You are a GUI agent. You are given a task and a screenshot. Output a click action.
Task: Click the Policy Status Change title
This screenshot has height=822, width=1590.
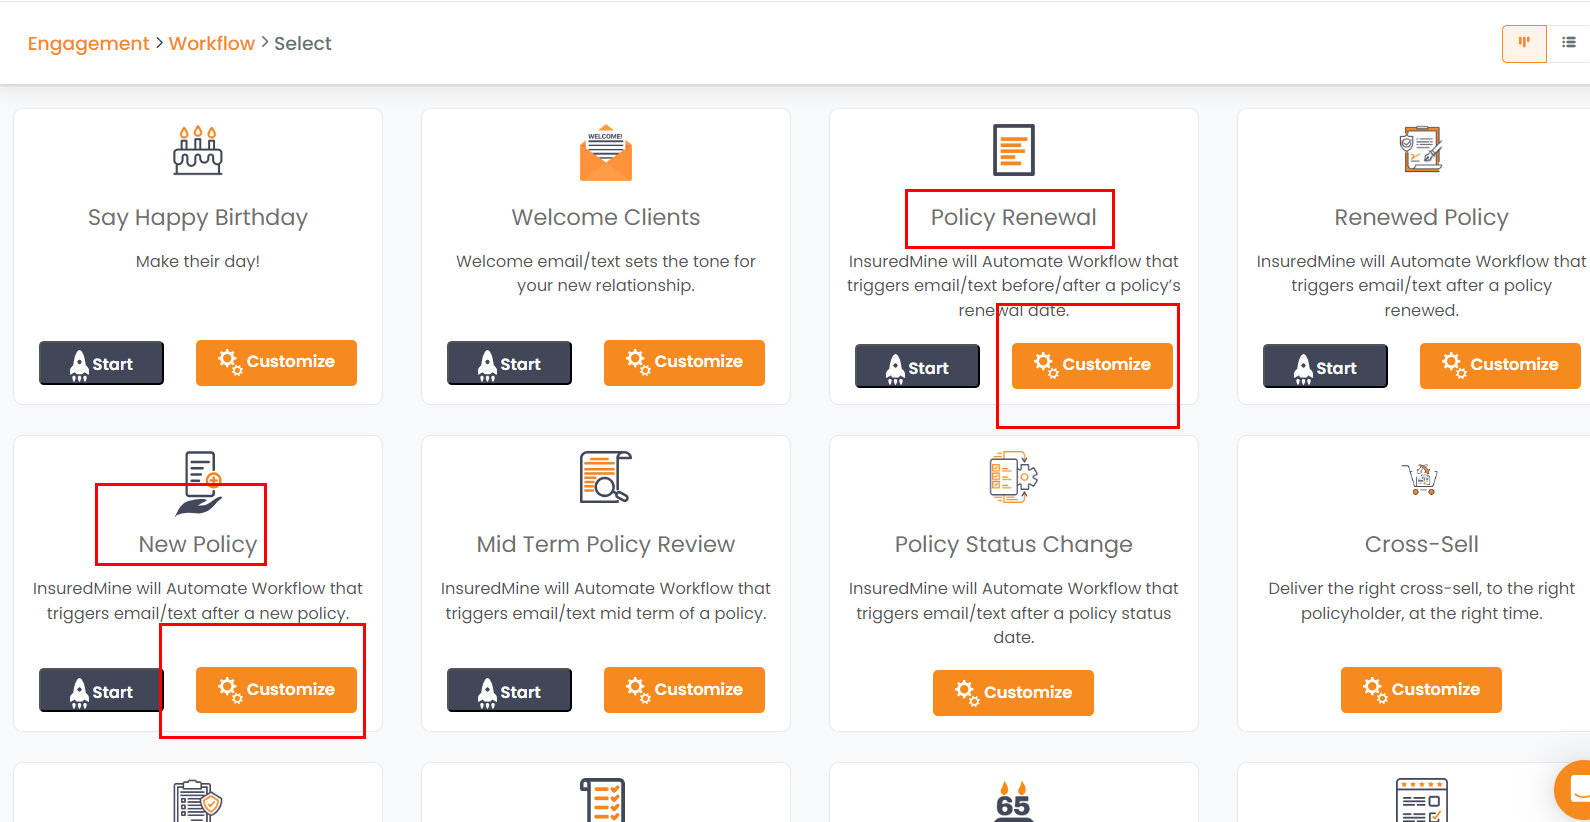tap(1014, 545)
